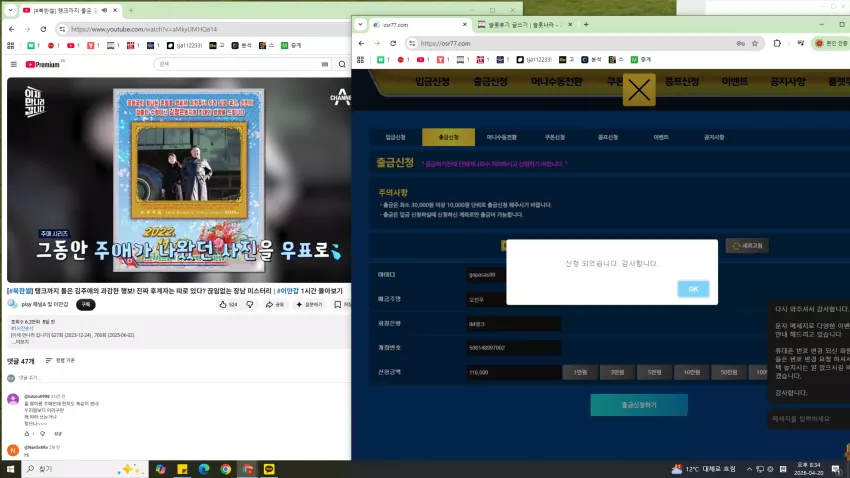Open 입금신청 in the gold top navigation

point(433,82)
